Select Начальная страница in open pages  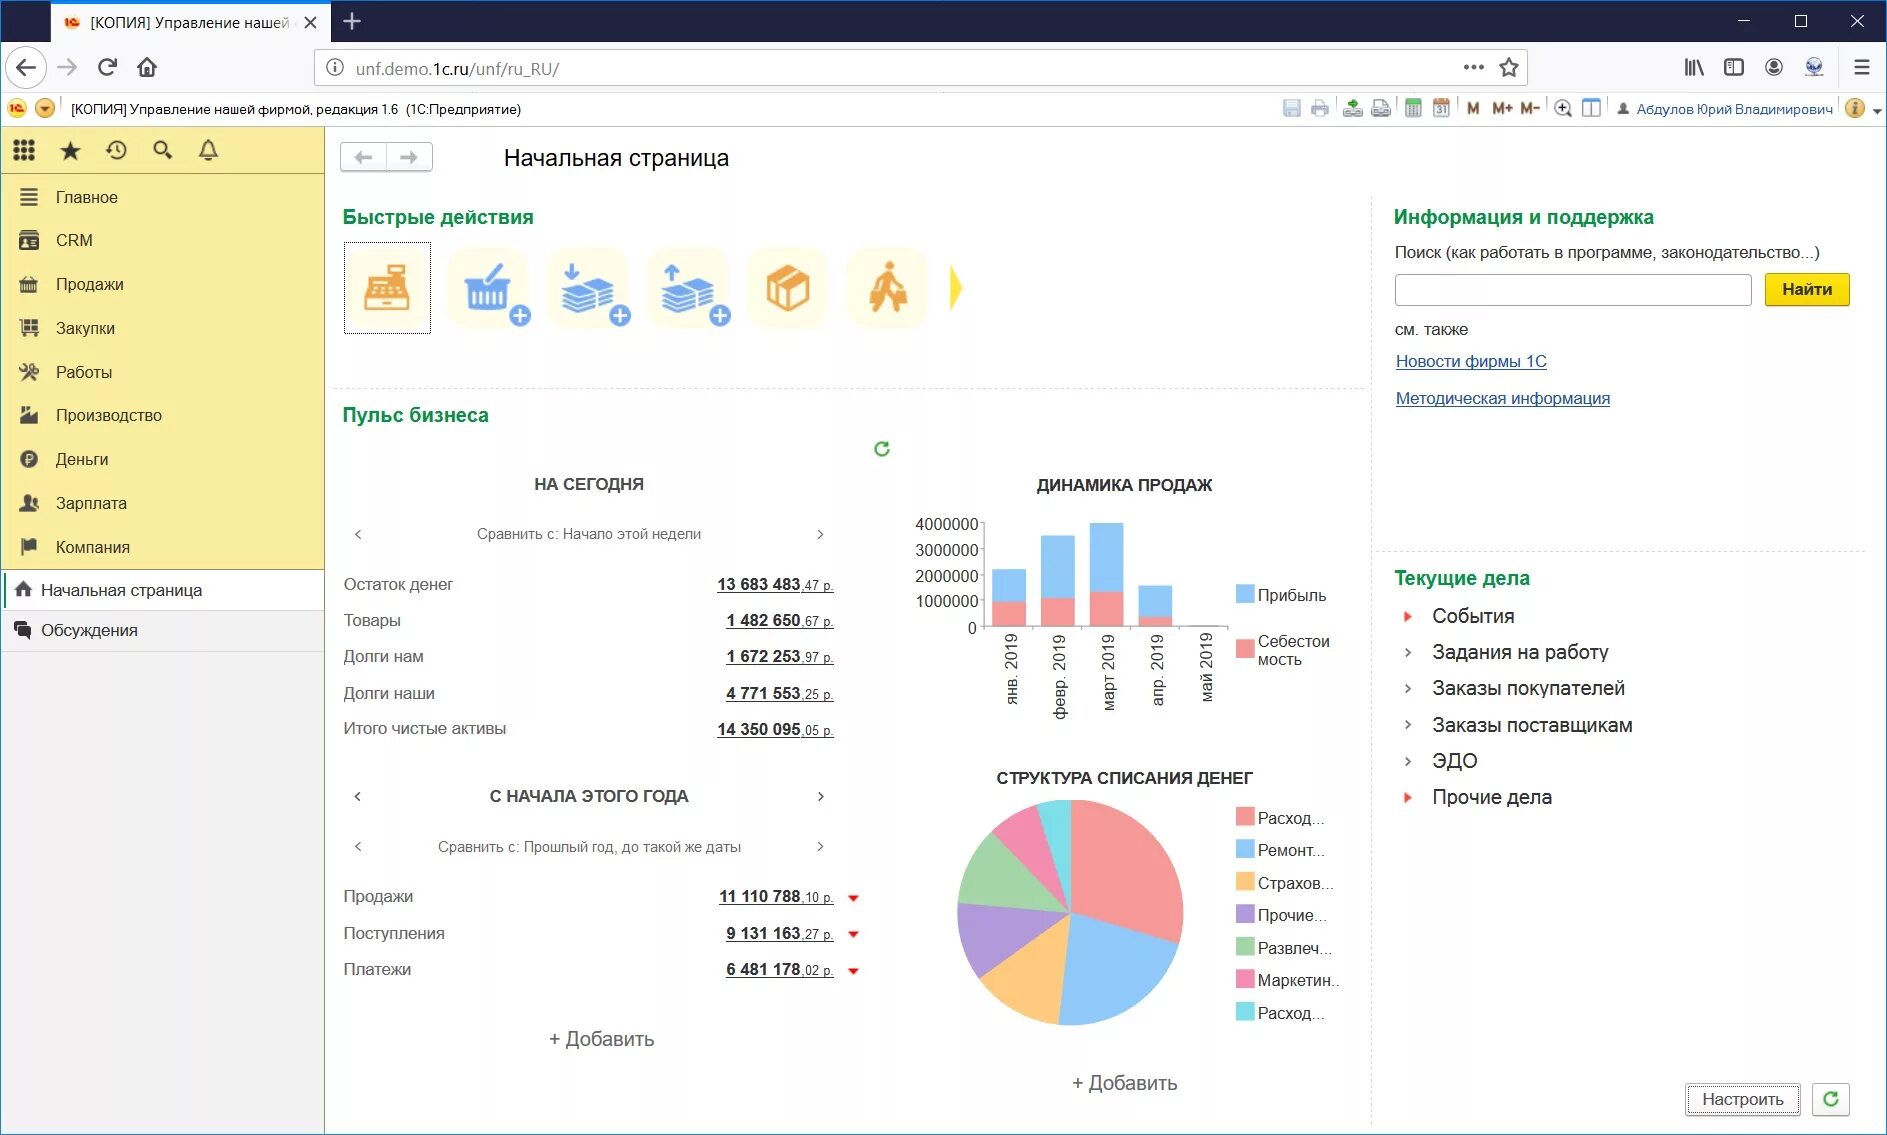click(x=163, y=590)
